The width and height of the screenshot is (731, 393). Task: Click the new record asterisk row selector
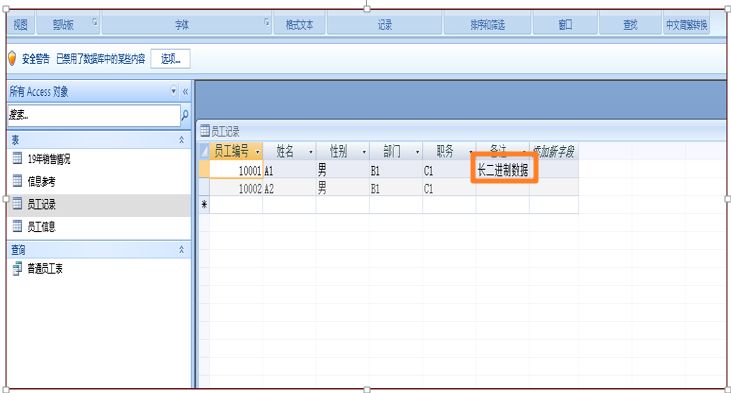click(x=204, y=204)
